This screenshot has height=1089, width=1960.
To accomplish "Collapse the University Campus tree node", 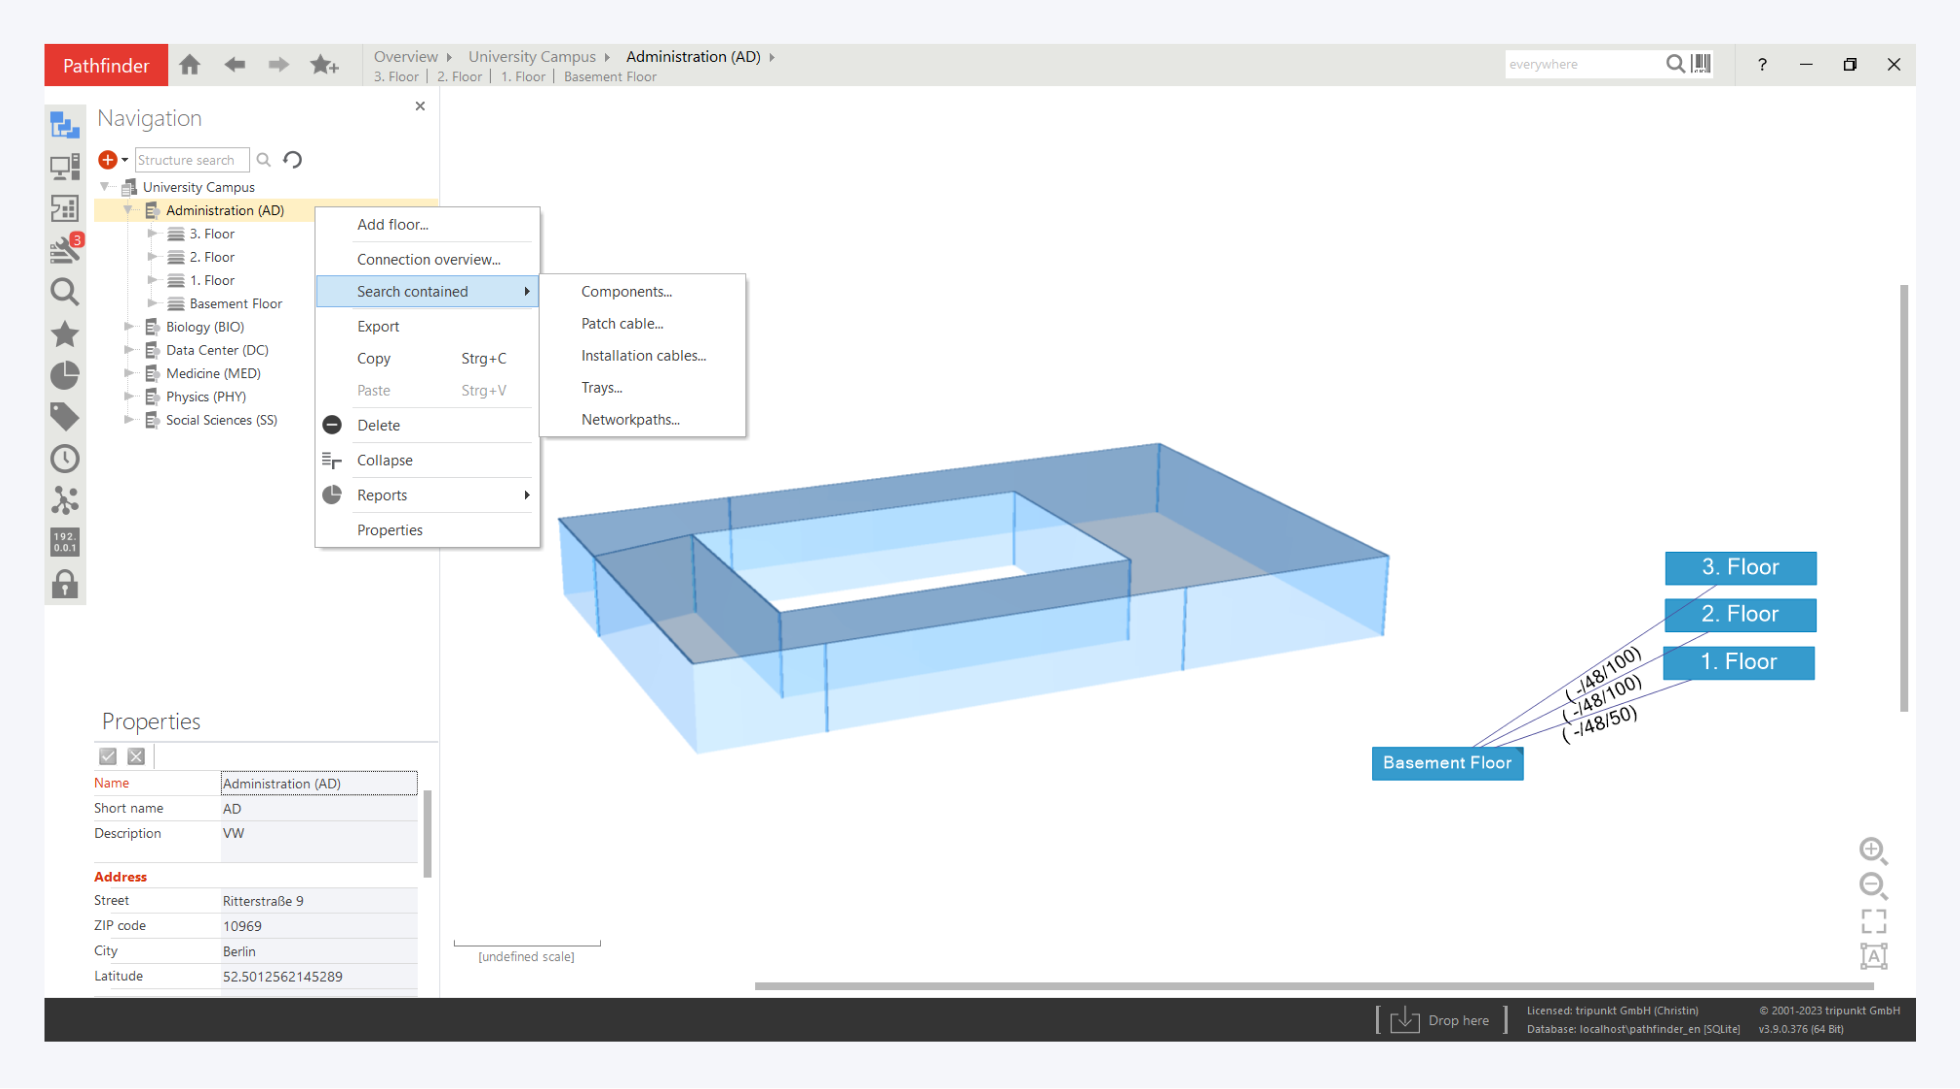I will [x=105, y=187].
